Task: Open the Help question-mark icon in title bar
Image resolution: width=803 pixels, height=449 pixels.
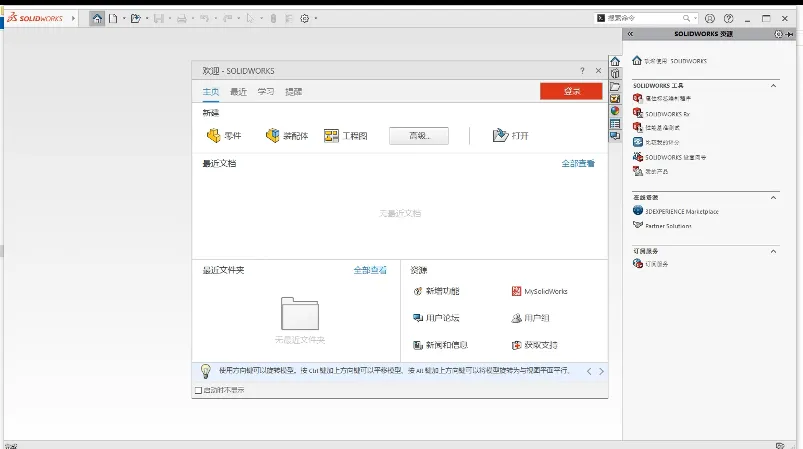Action: coord(729,18)
